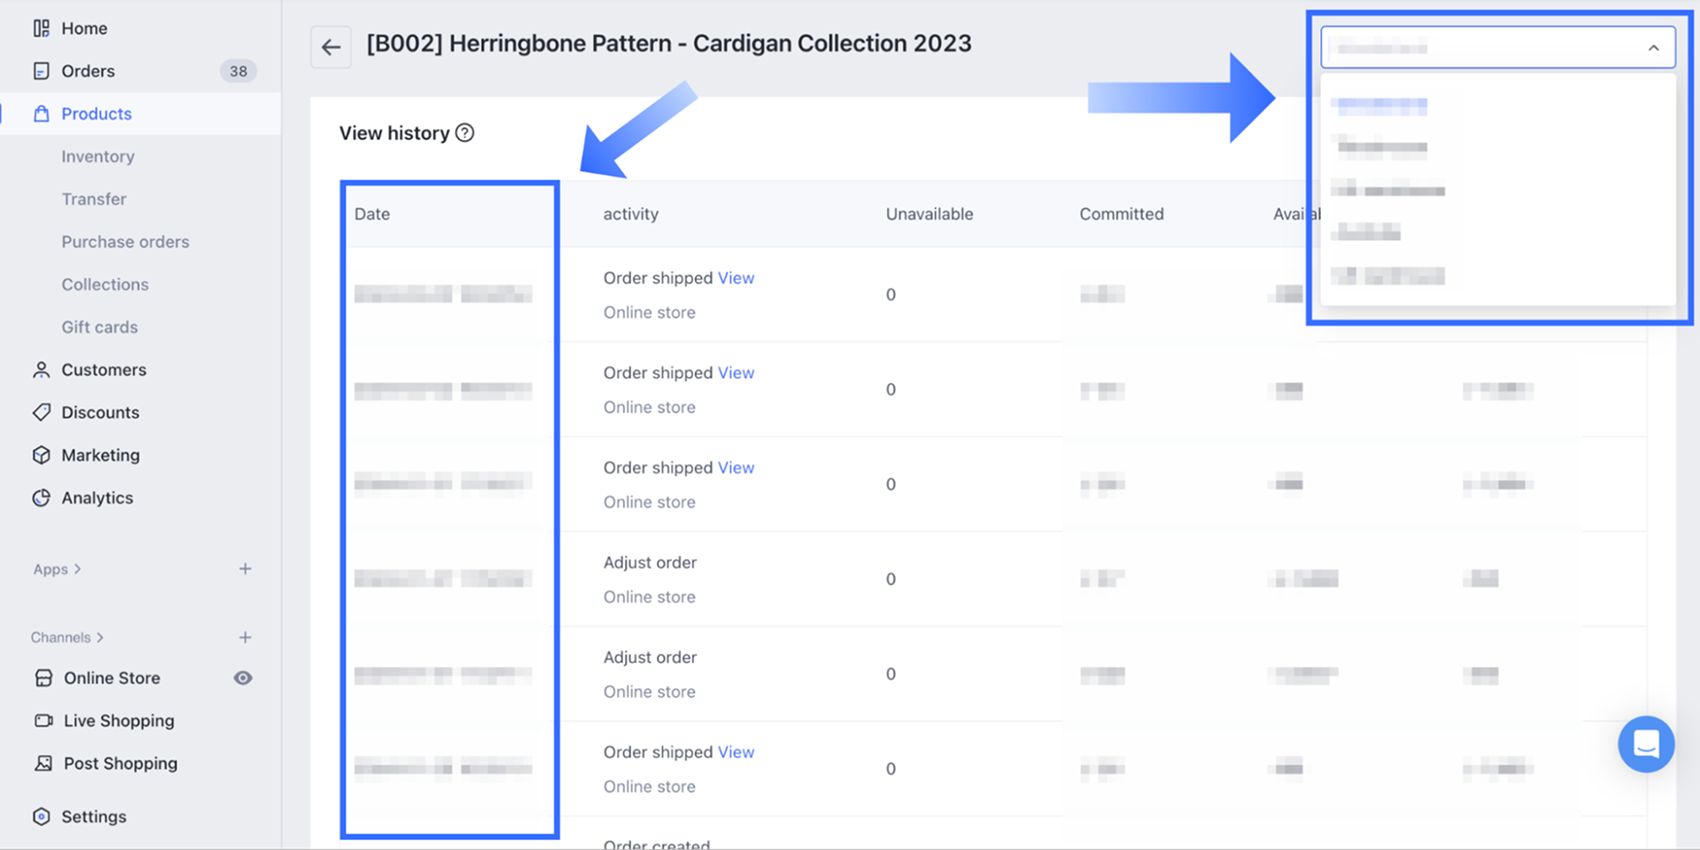Open the Online Store channel
The width and height of the screenshot is (1700, 850).
(x=112, y=678)
